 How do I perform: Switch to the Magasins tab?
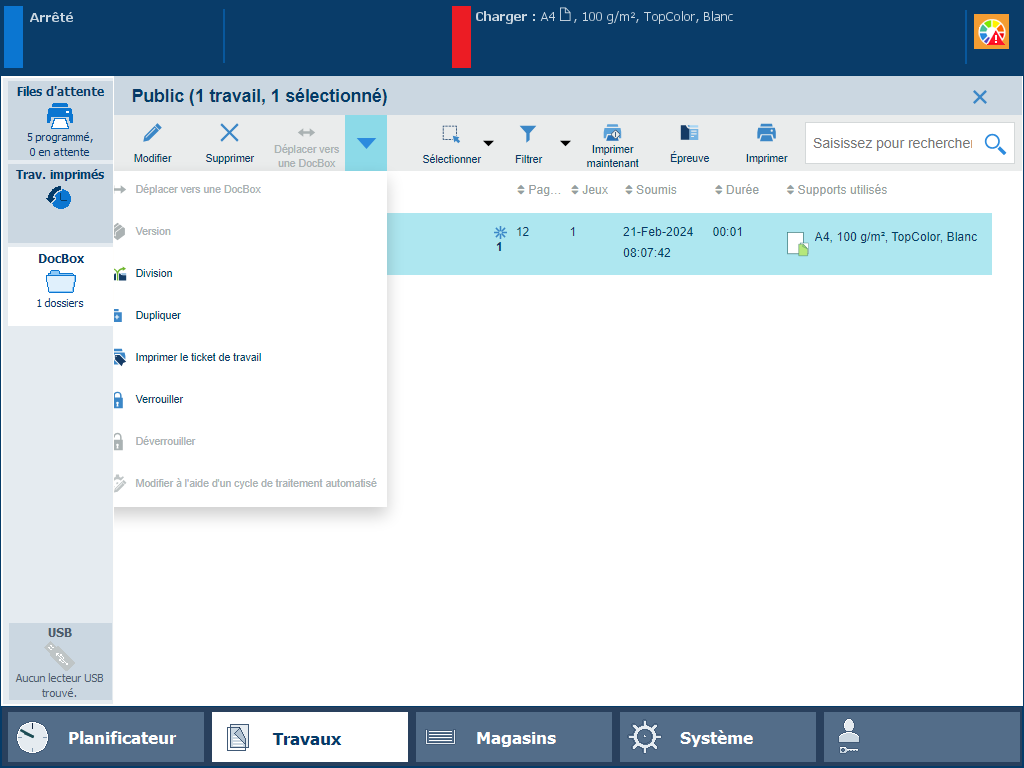[514, 738]
